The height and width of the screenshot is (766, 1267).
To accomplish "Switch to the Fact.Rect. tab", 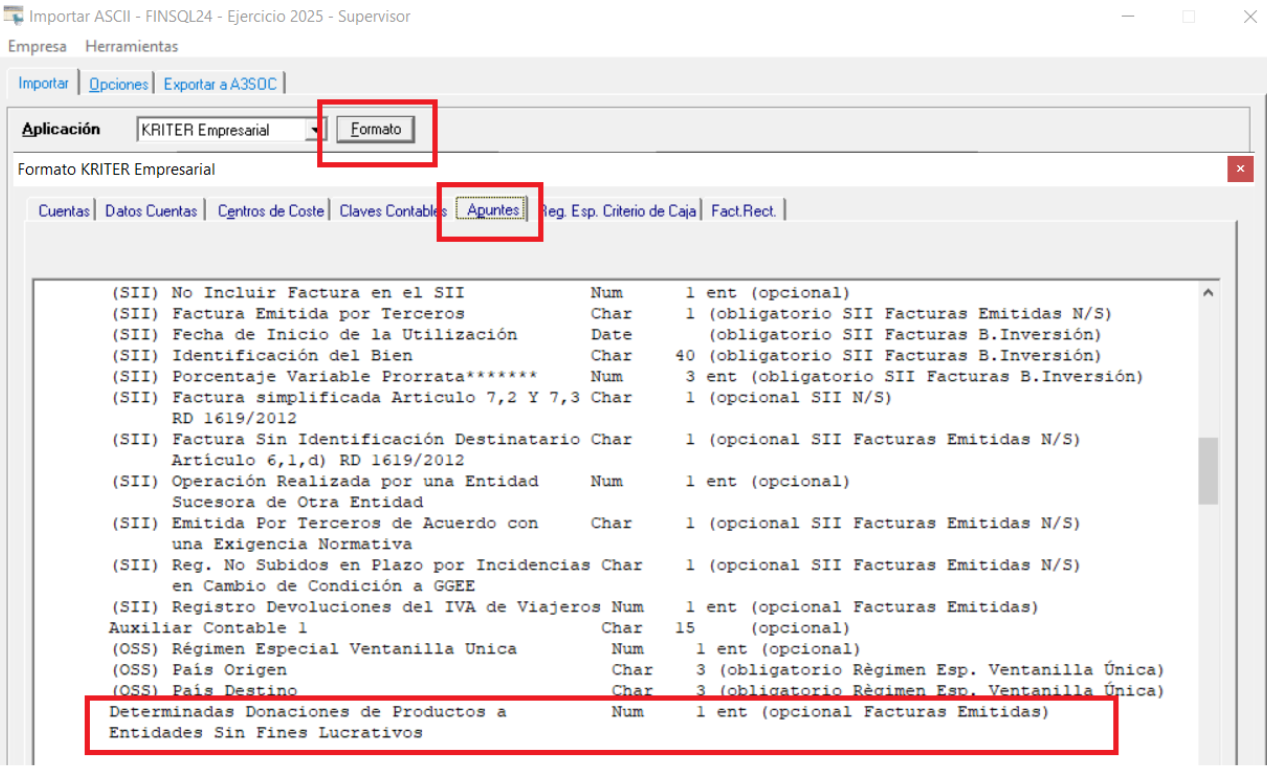I will tap(743, 211).
